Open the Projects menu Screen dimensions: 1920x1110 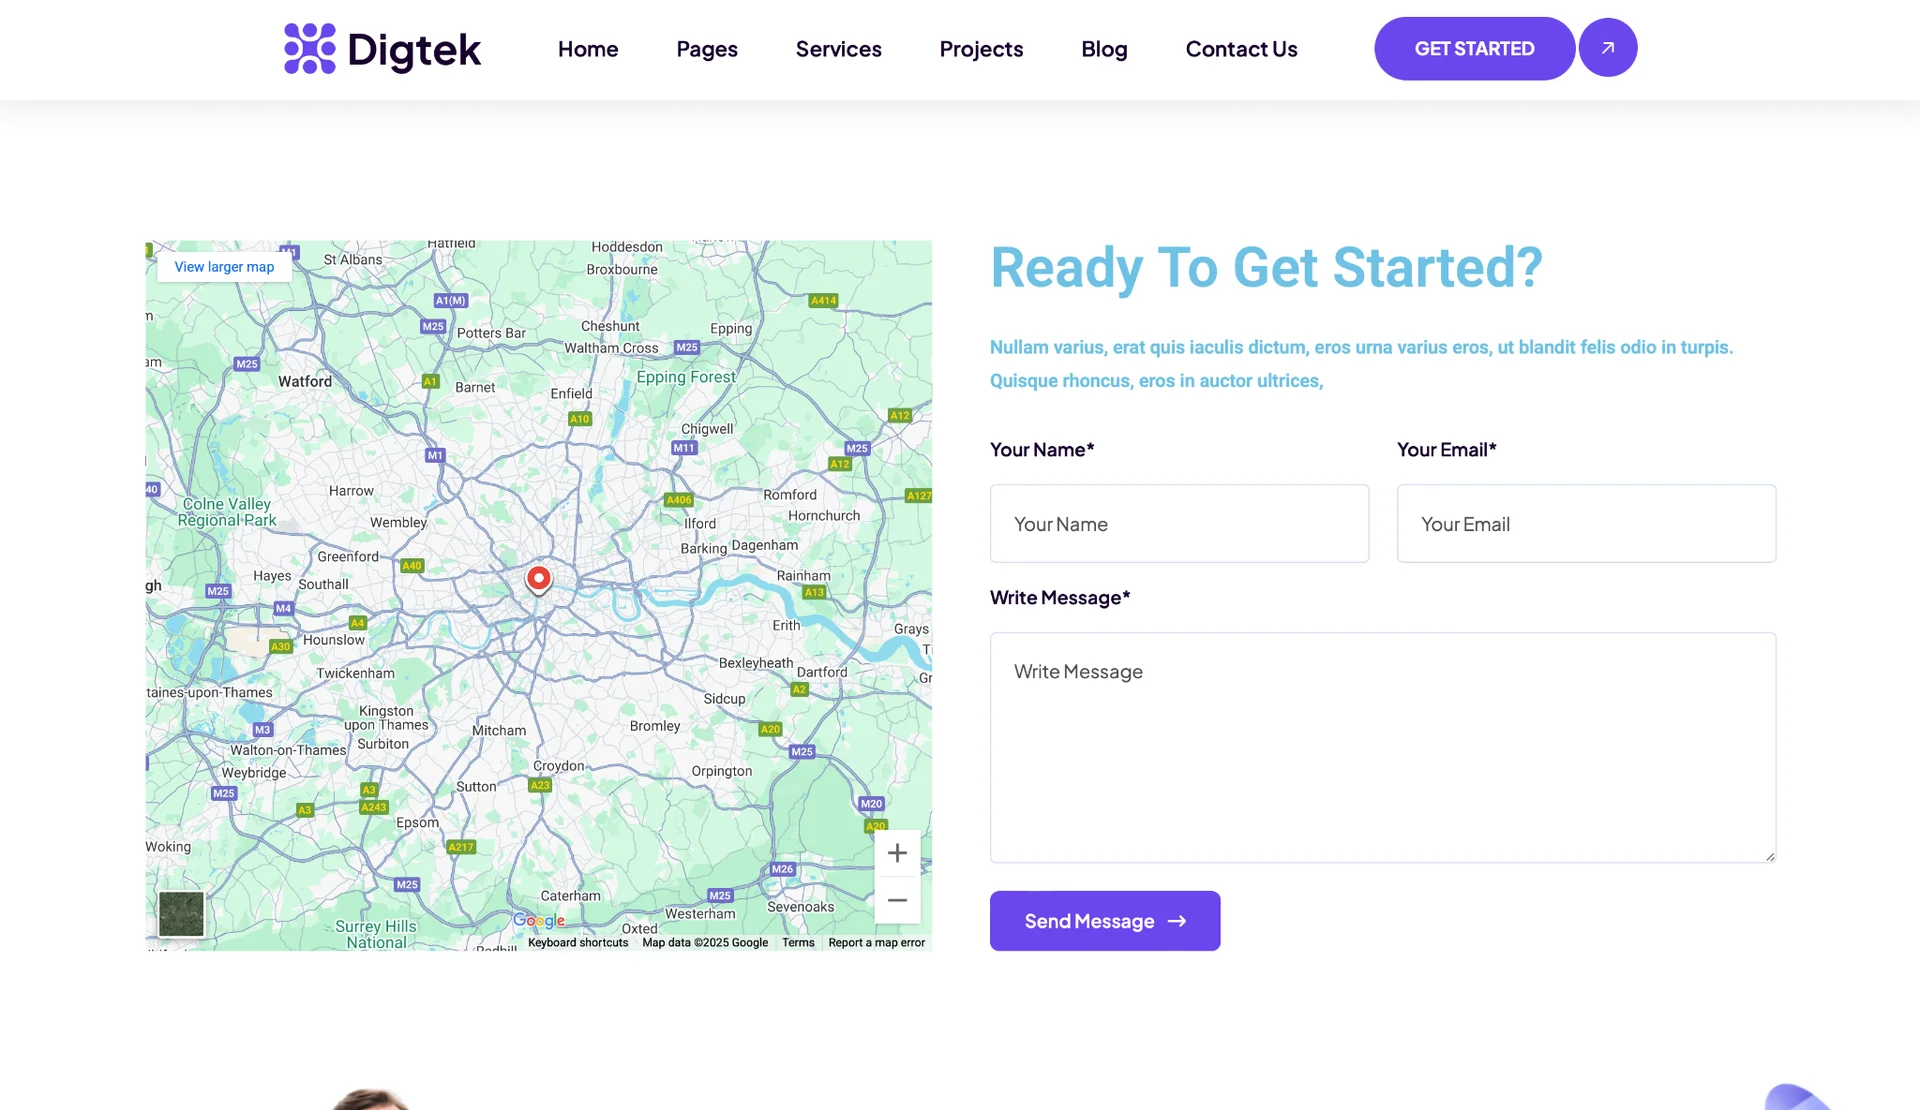[980, 49]
